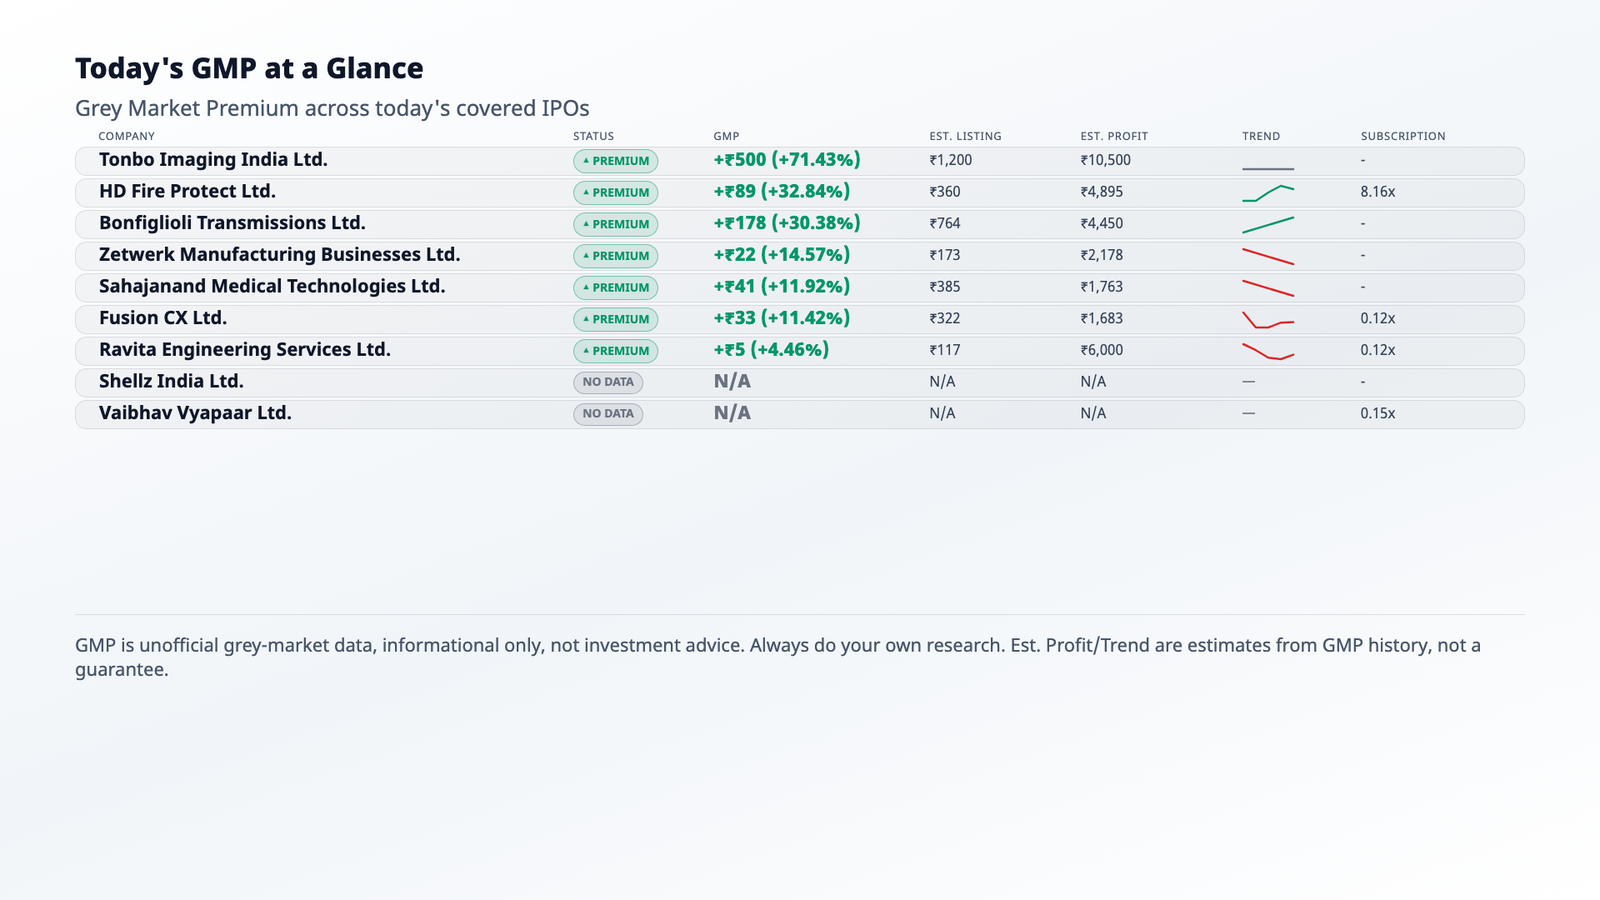The height and width of the screenshot is (900, 1600).
Task: Click GMP value +₹5 (+4.46%)
Action: (771, 350)
